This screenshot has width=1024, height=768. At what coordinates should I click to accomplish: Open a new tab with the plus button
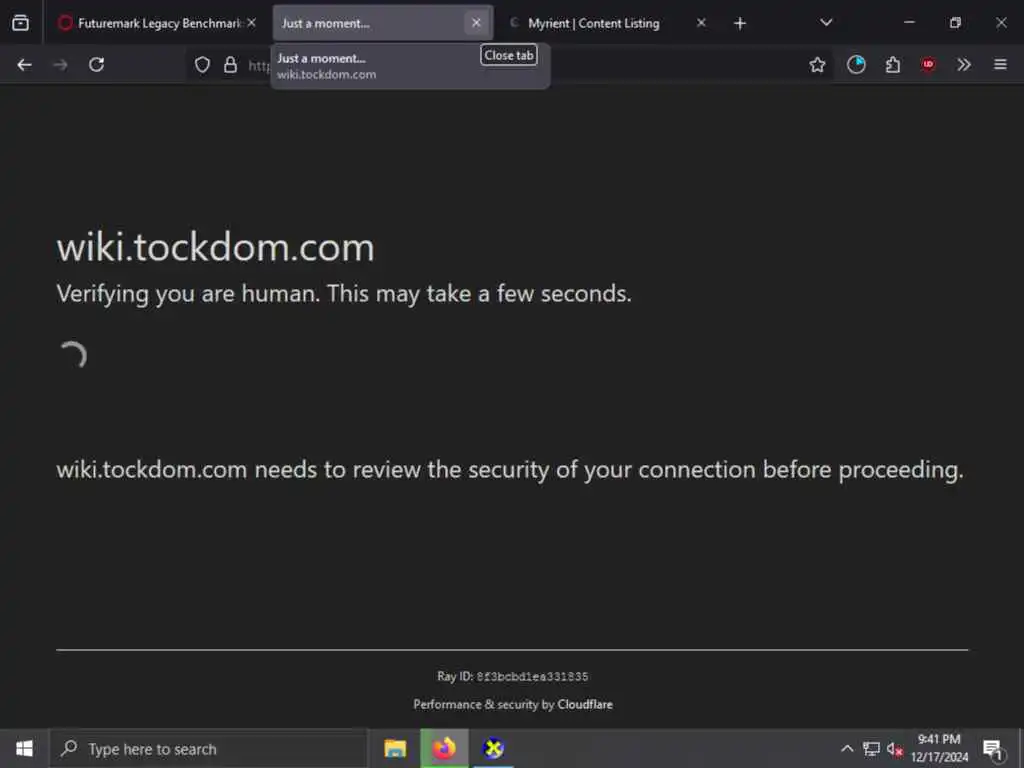(x=739, y=24)
